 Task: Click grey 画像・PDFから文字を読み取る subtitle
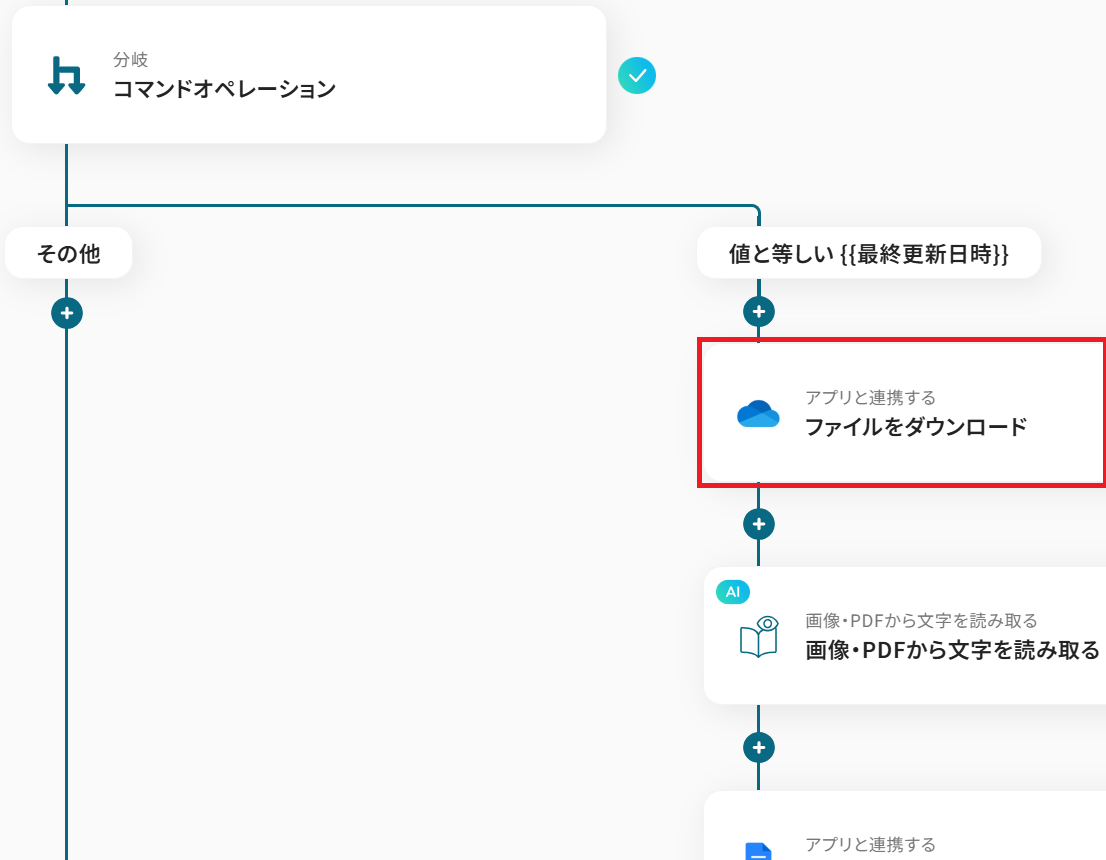point(921,621)
